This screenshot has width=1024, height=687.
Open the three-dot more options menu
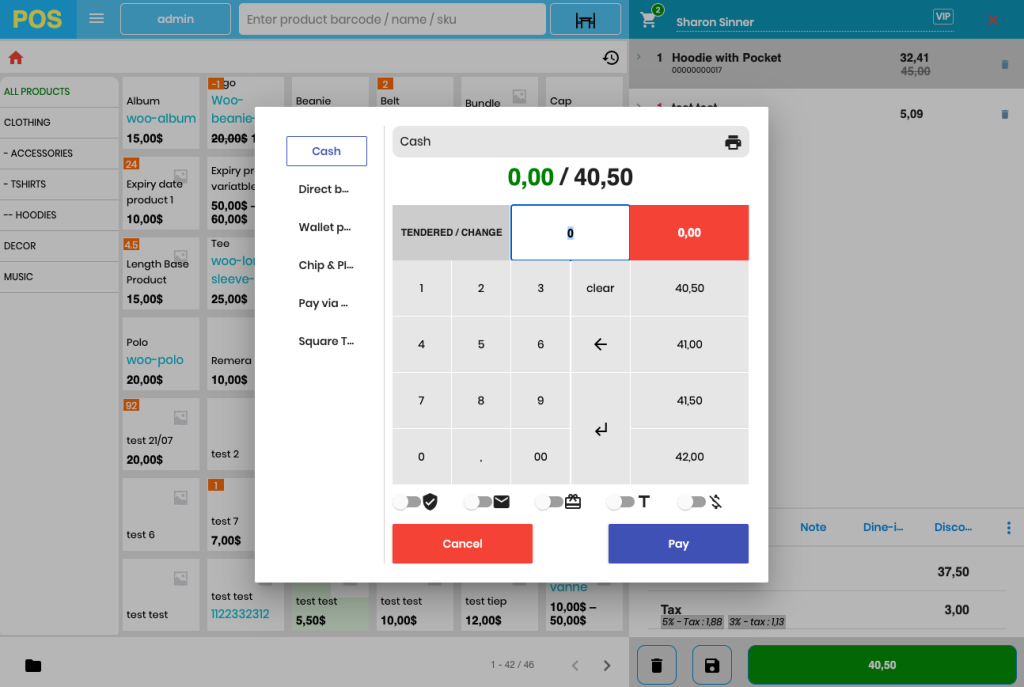(x=1008, y=527)
